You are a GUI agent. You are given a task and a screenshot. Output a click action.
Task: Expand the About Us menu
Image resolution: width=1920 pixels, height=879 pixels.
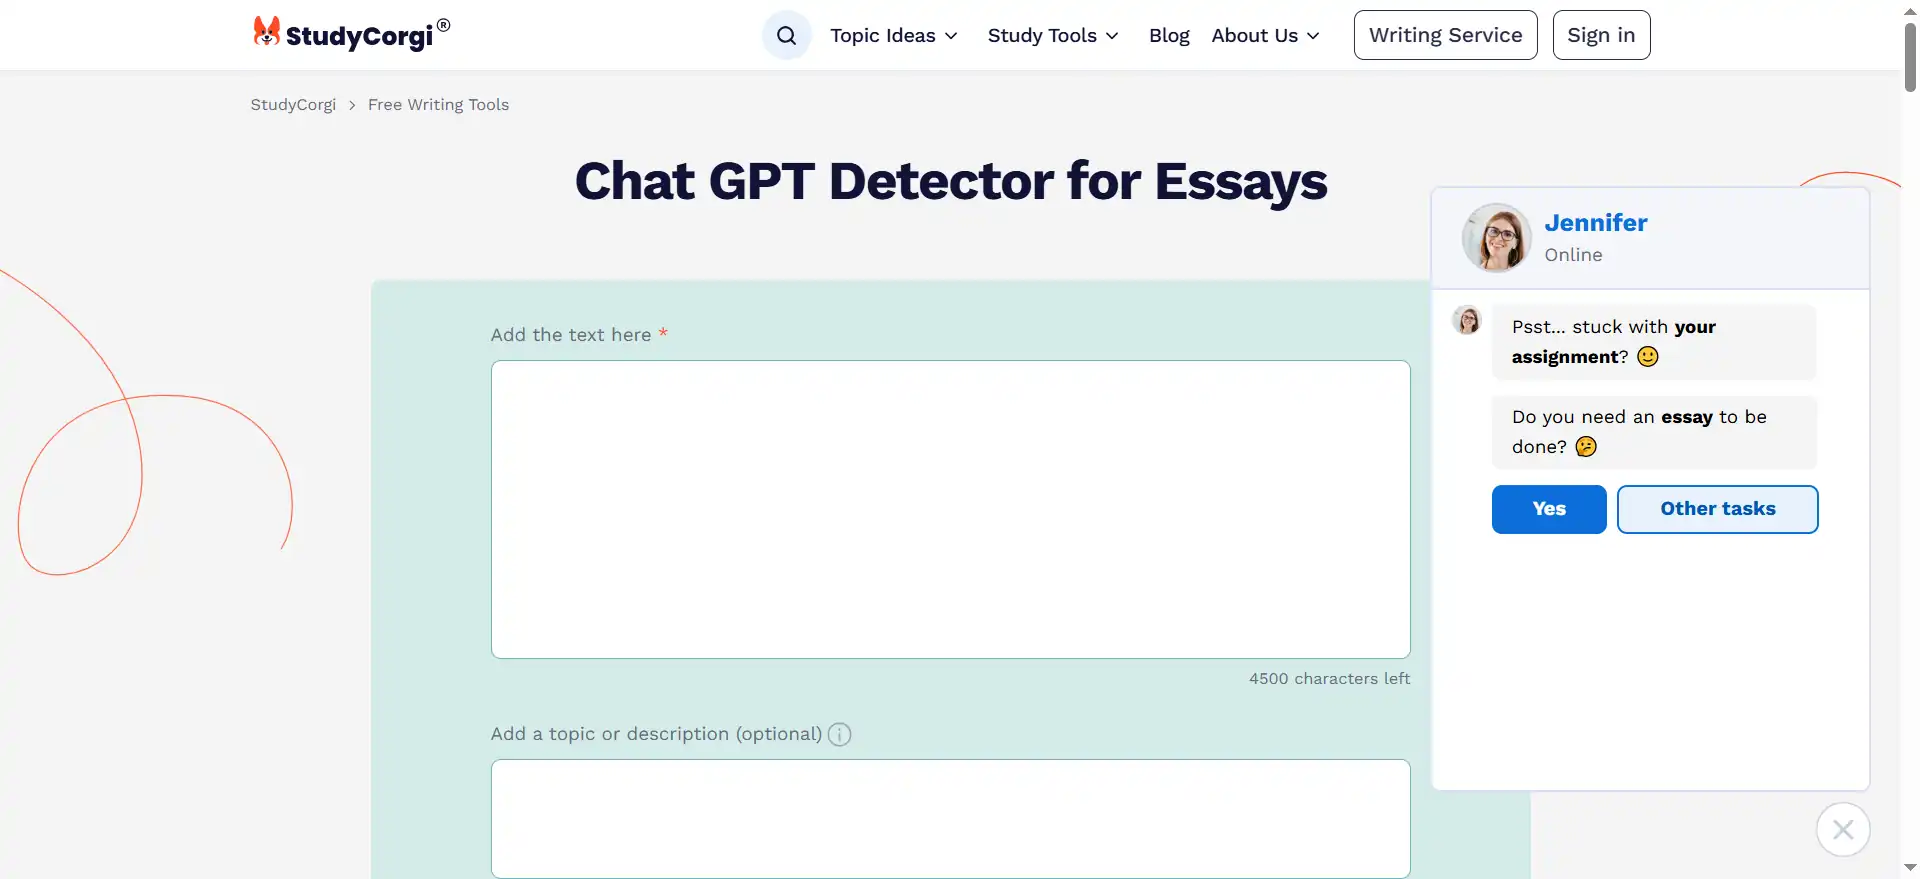click(x=1266, y=35)
